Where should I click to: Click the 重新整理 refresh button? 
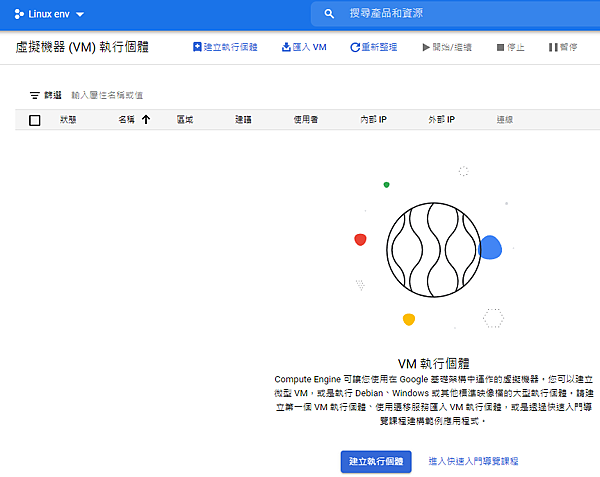[373, 47]
